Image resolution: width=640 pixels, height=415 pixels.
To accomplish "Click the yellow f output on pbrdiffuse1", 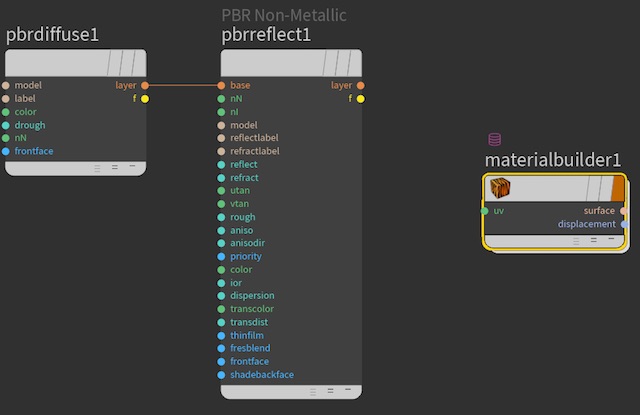I will [x=145, y=99].
